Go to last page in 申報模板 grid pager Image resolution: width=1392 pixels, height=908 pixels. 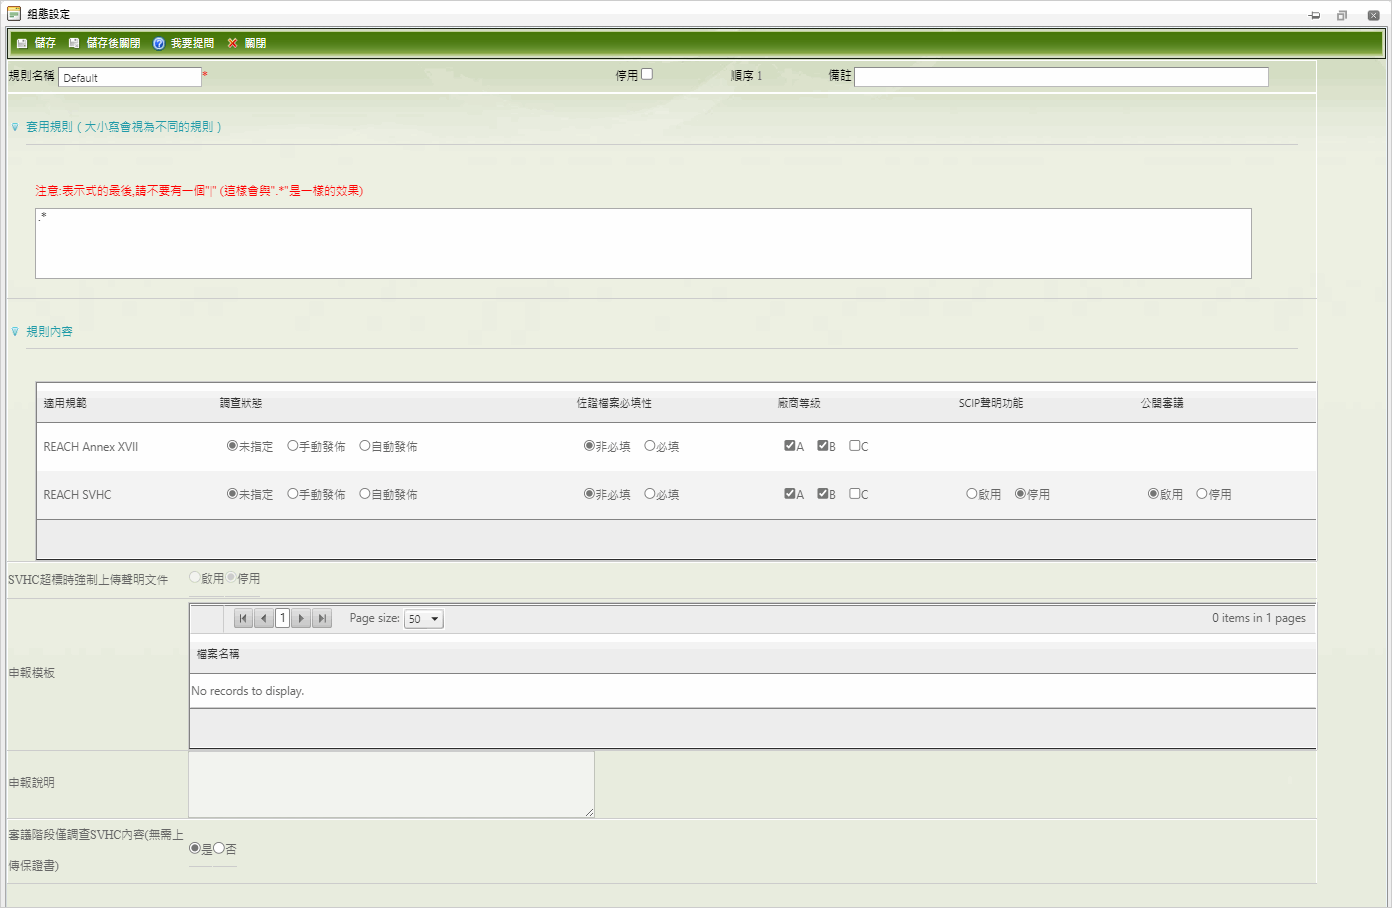(x=322, y=619)
